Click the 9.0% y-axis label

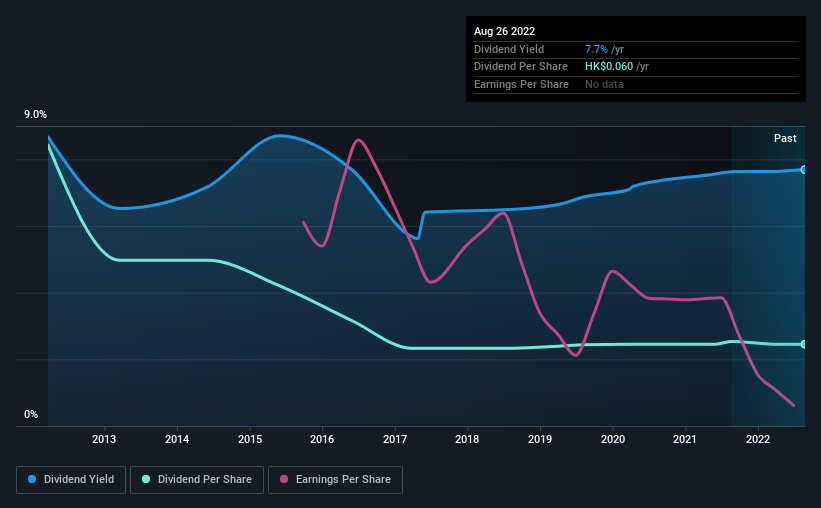point(35,115)
